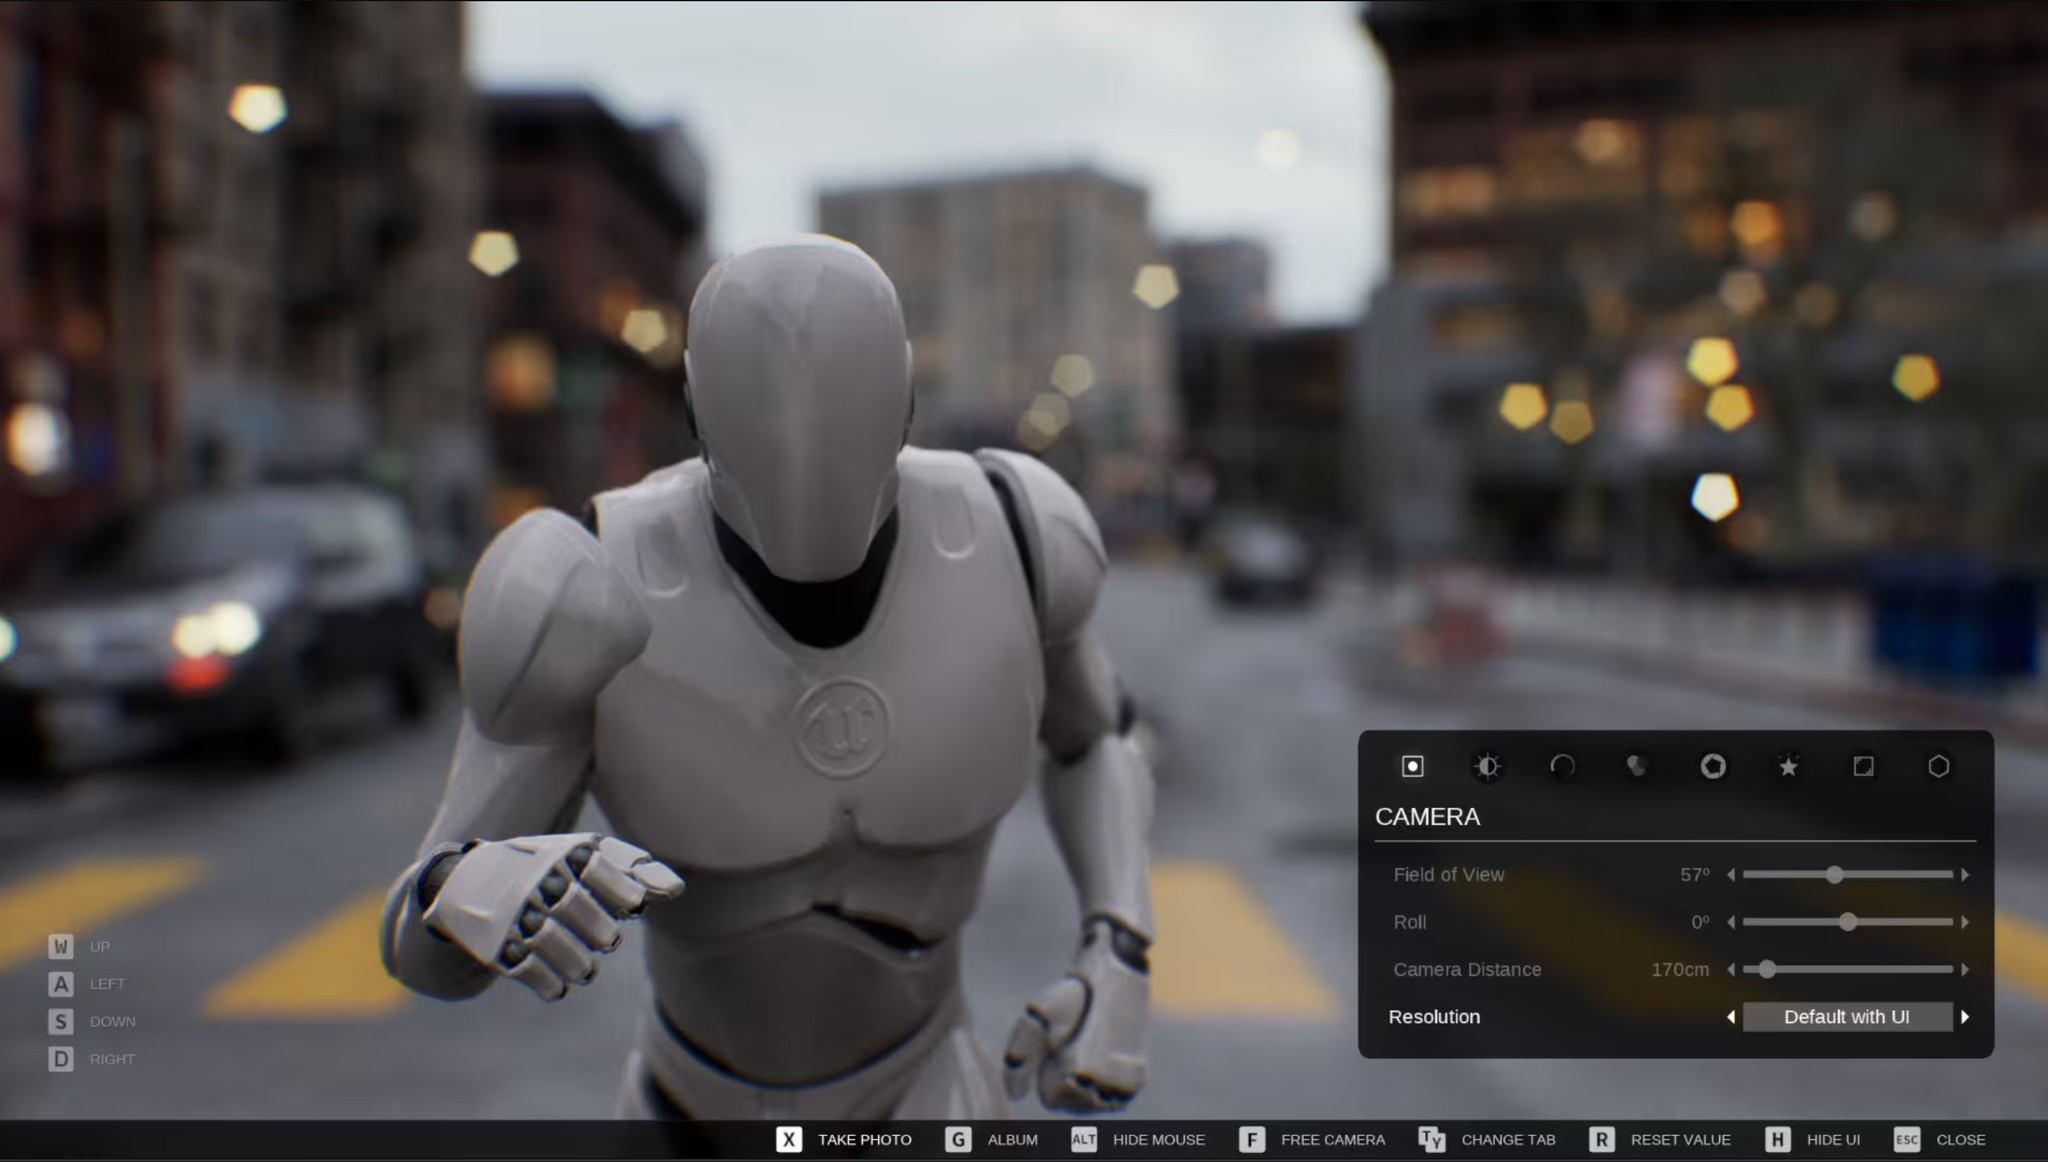Select the star/favorites icon
Viewport: 2048px width, 1162px height.
[1786, 765]
